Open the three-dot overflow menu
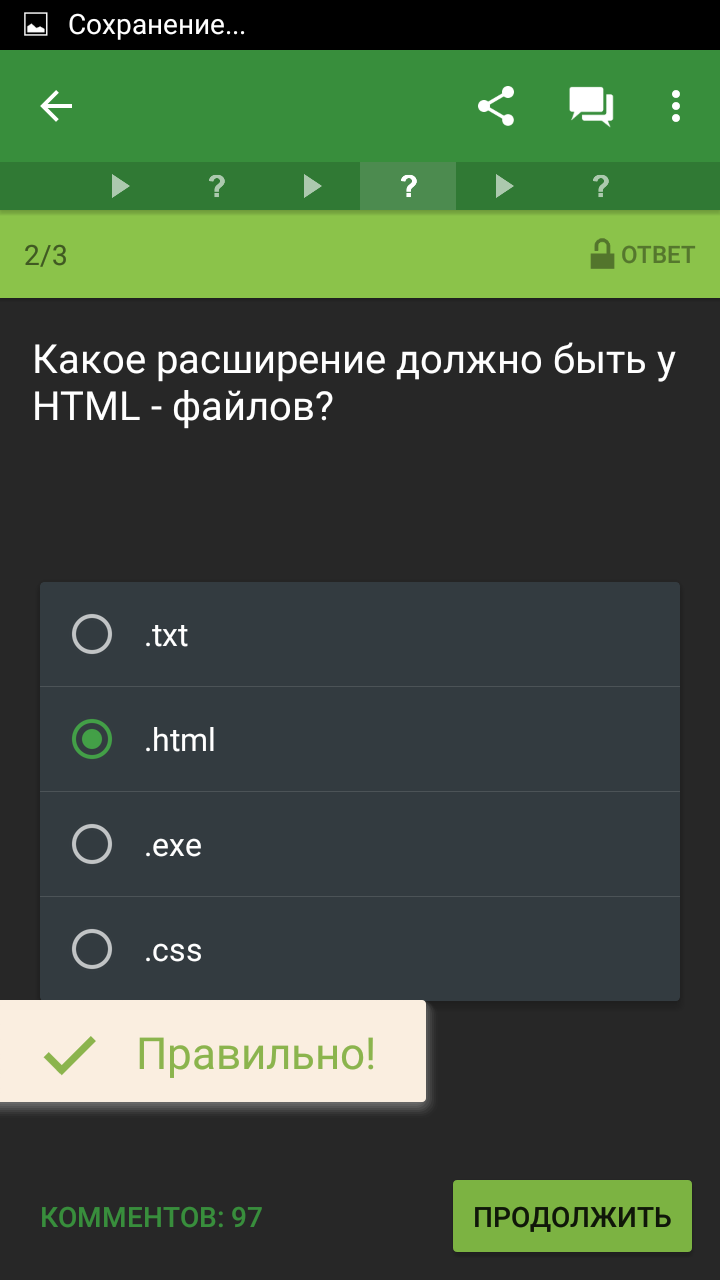Screen dimensions: 720x1280 tap(676, 106)
